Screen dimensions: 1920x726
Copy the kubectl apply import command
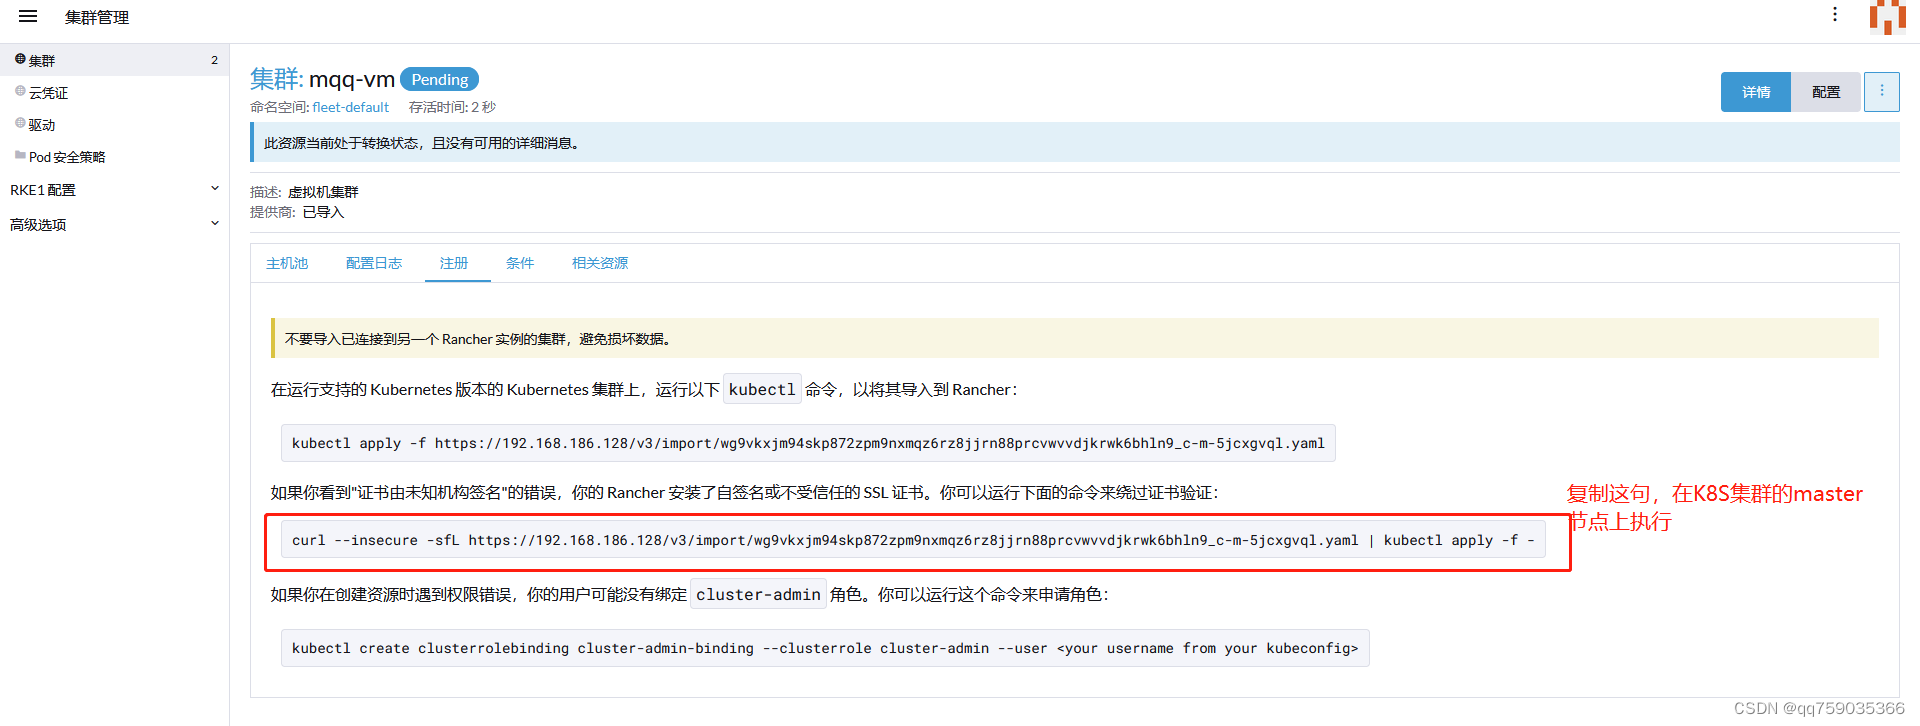tap(808, 443)
